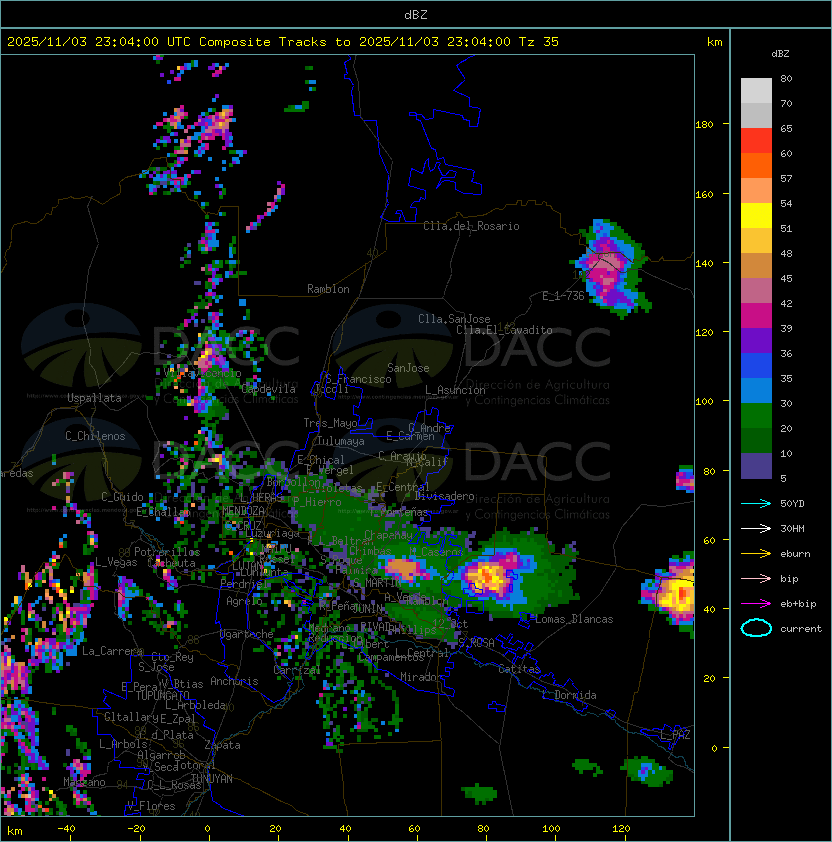Click the composite tracks timestamp header text
Viewport: 832px width, 842px height.
pyautogui.click(x=283, y=42)
